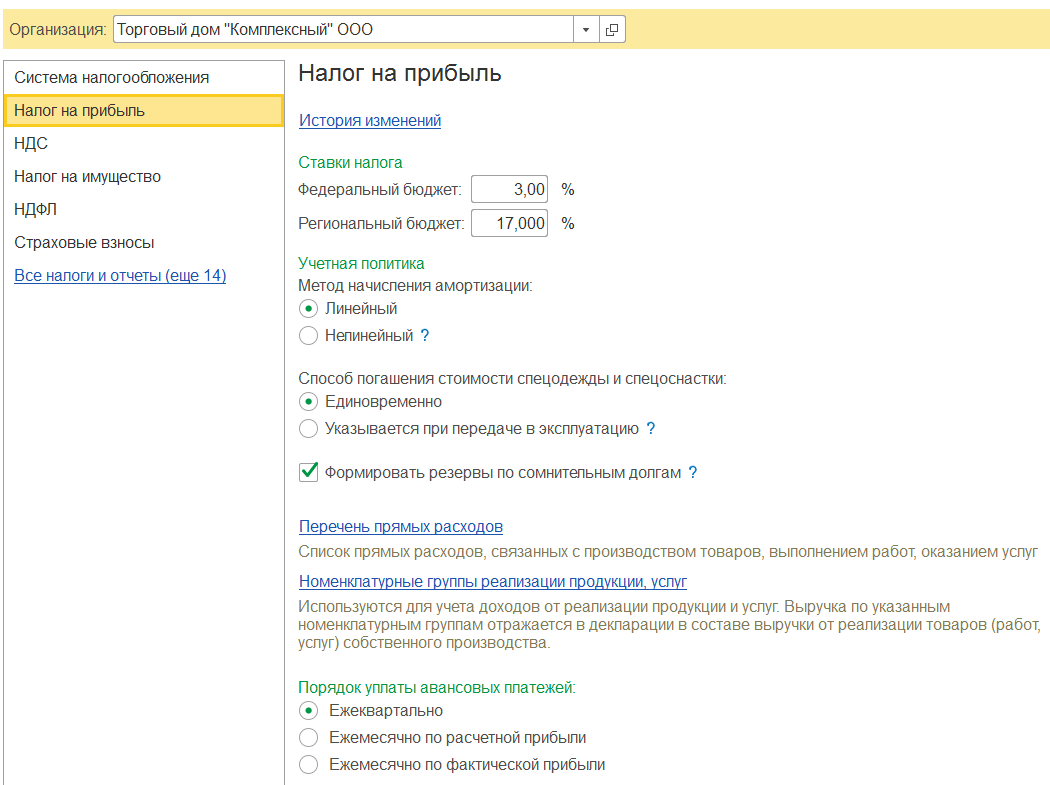
Task: Open help for Нелинейный amortization method
Action: (x=425, y=336)
